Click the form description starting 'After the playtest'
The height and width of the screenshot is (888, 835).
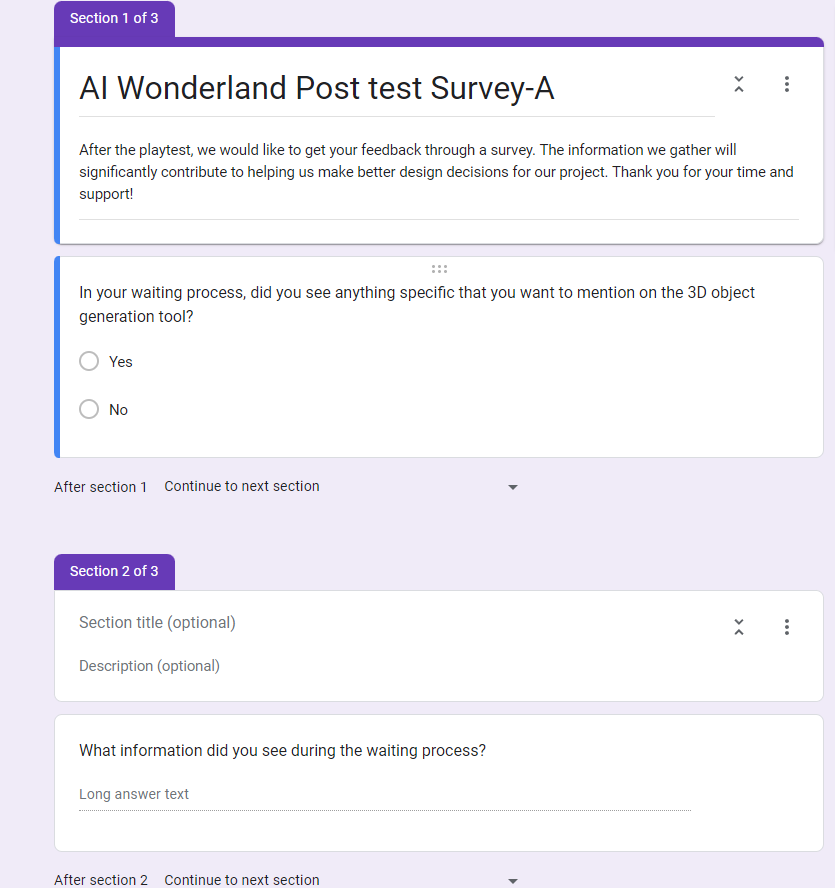(x=438, y=172)
